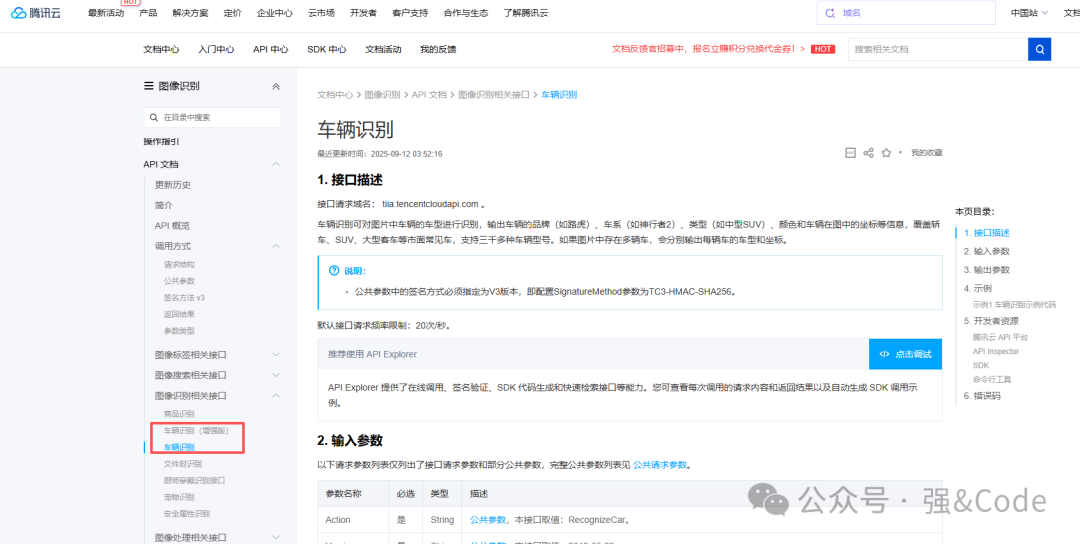
Task: Open 操作指引 in the sidebar
Action: point(161,141)
